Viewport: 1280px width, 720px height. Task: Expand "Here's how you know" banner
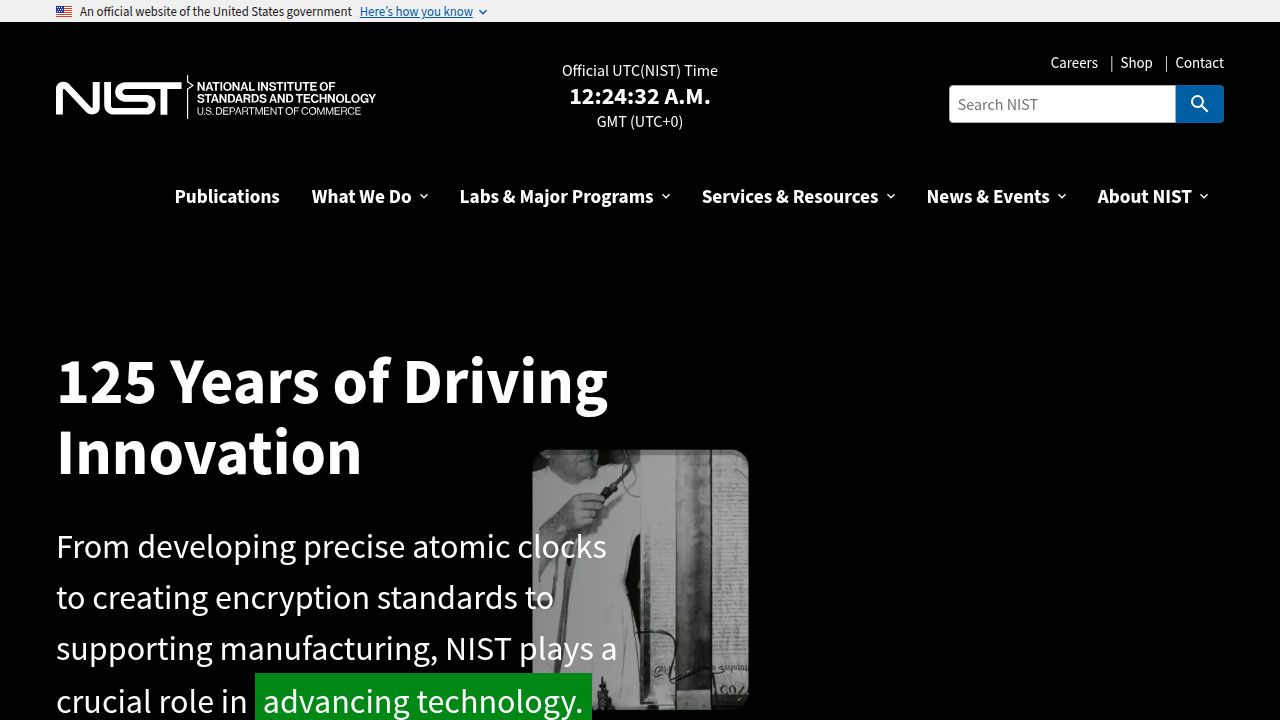423,12
